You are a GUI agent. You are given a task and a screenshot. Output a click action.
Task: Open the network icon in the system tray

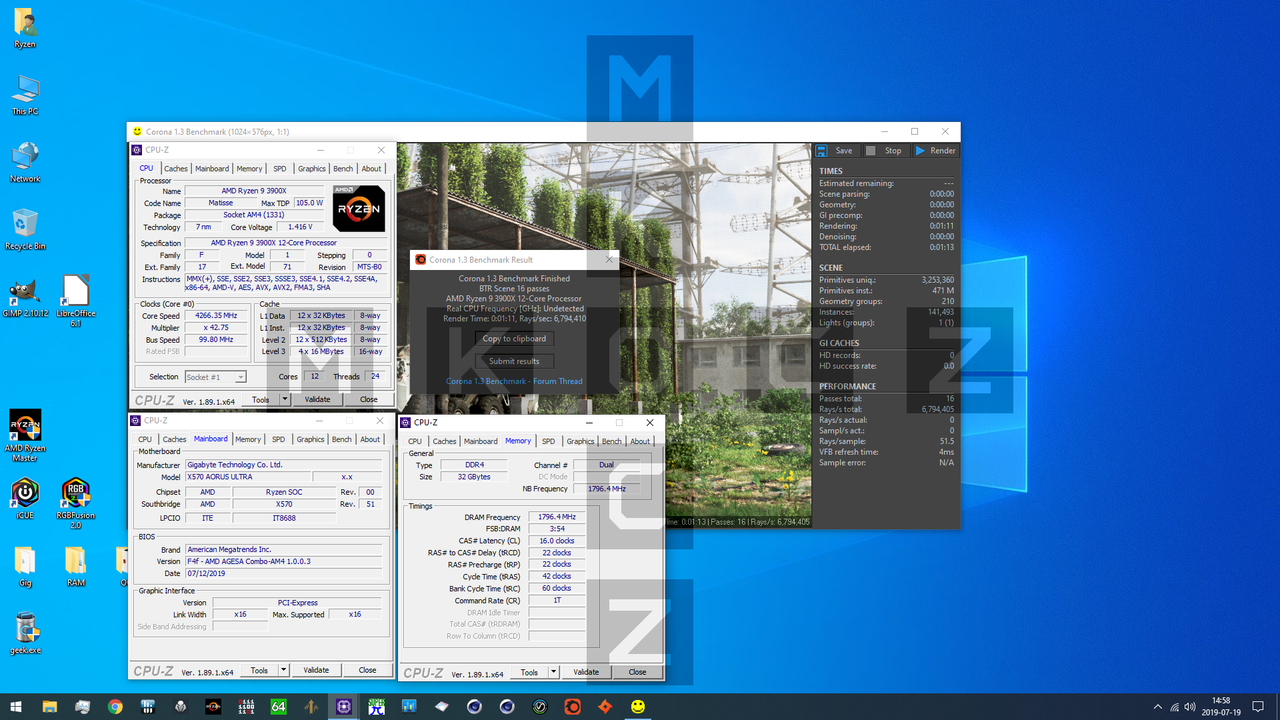[1176, 706]
